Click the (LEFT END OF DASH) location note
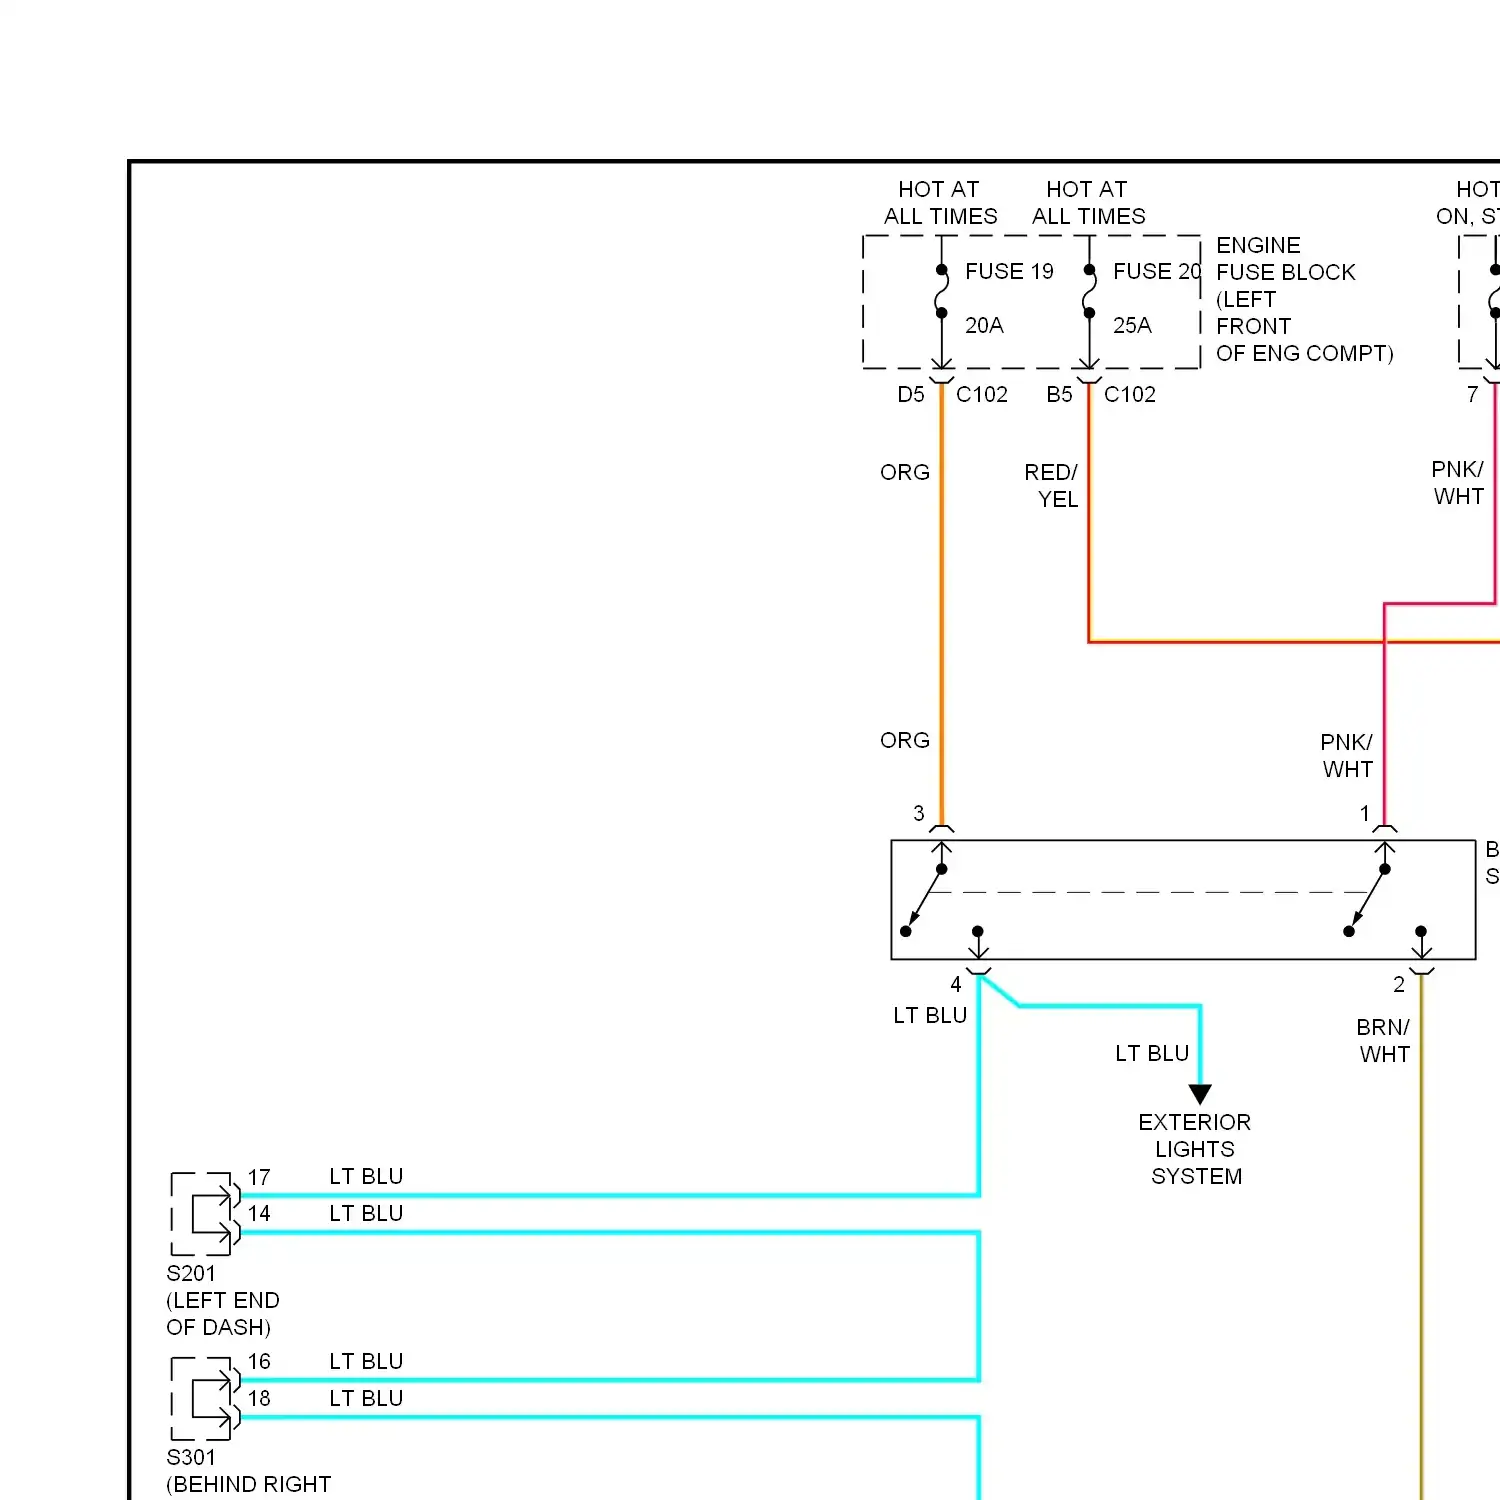Viewport: 1500px width, 1500px height. (x=223, y=1314)
